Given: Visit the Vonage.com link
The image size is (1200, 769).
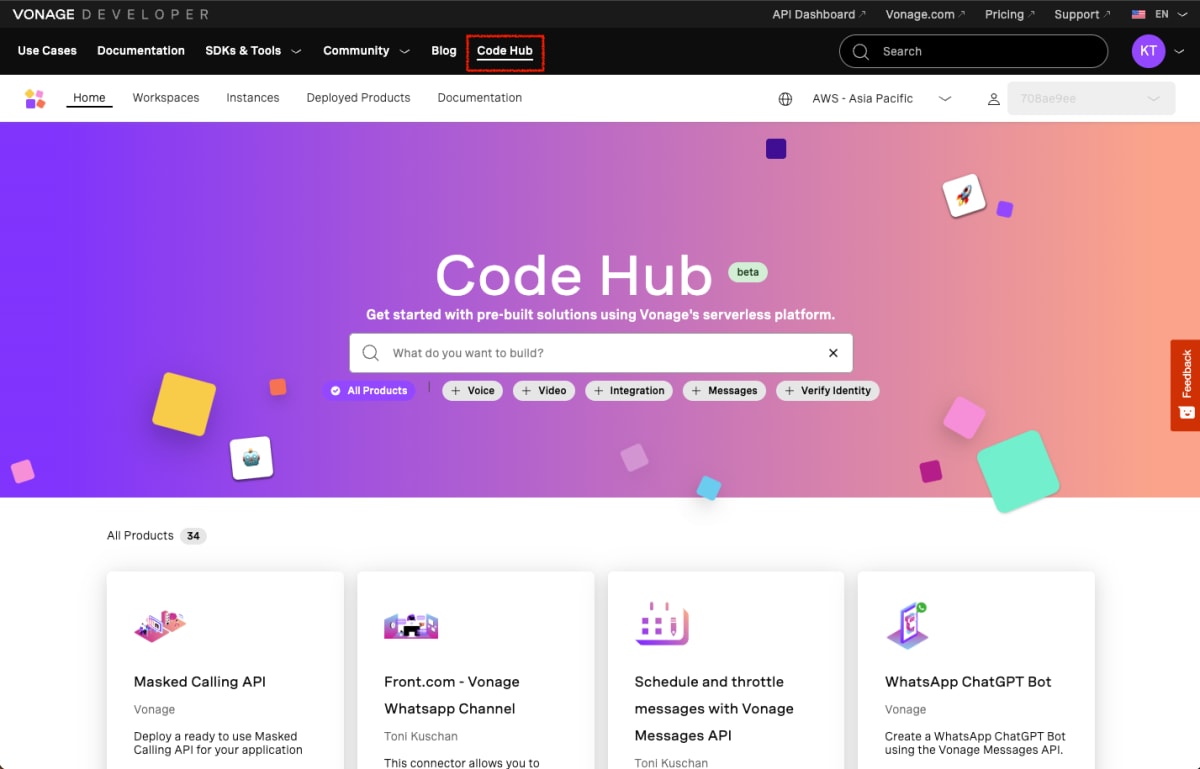Looking at the screenshot, I should tap(926, 15).
